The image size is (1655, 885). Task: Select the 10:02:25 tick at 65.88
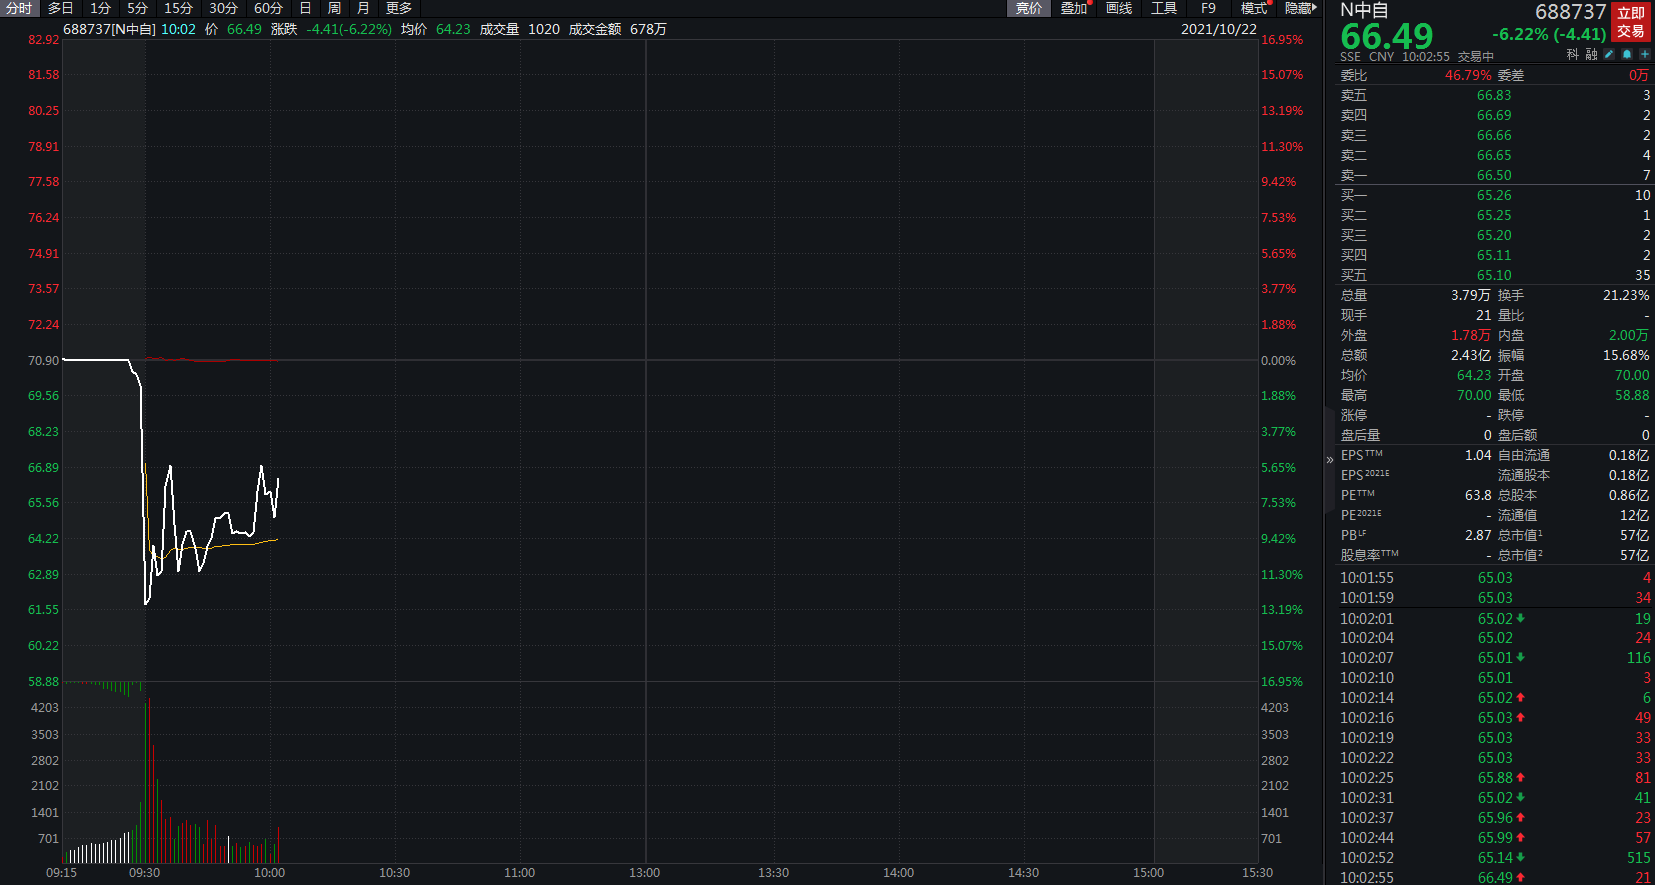[1495, 778]
